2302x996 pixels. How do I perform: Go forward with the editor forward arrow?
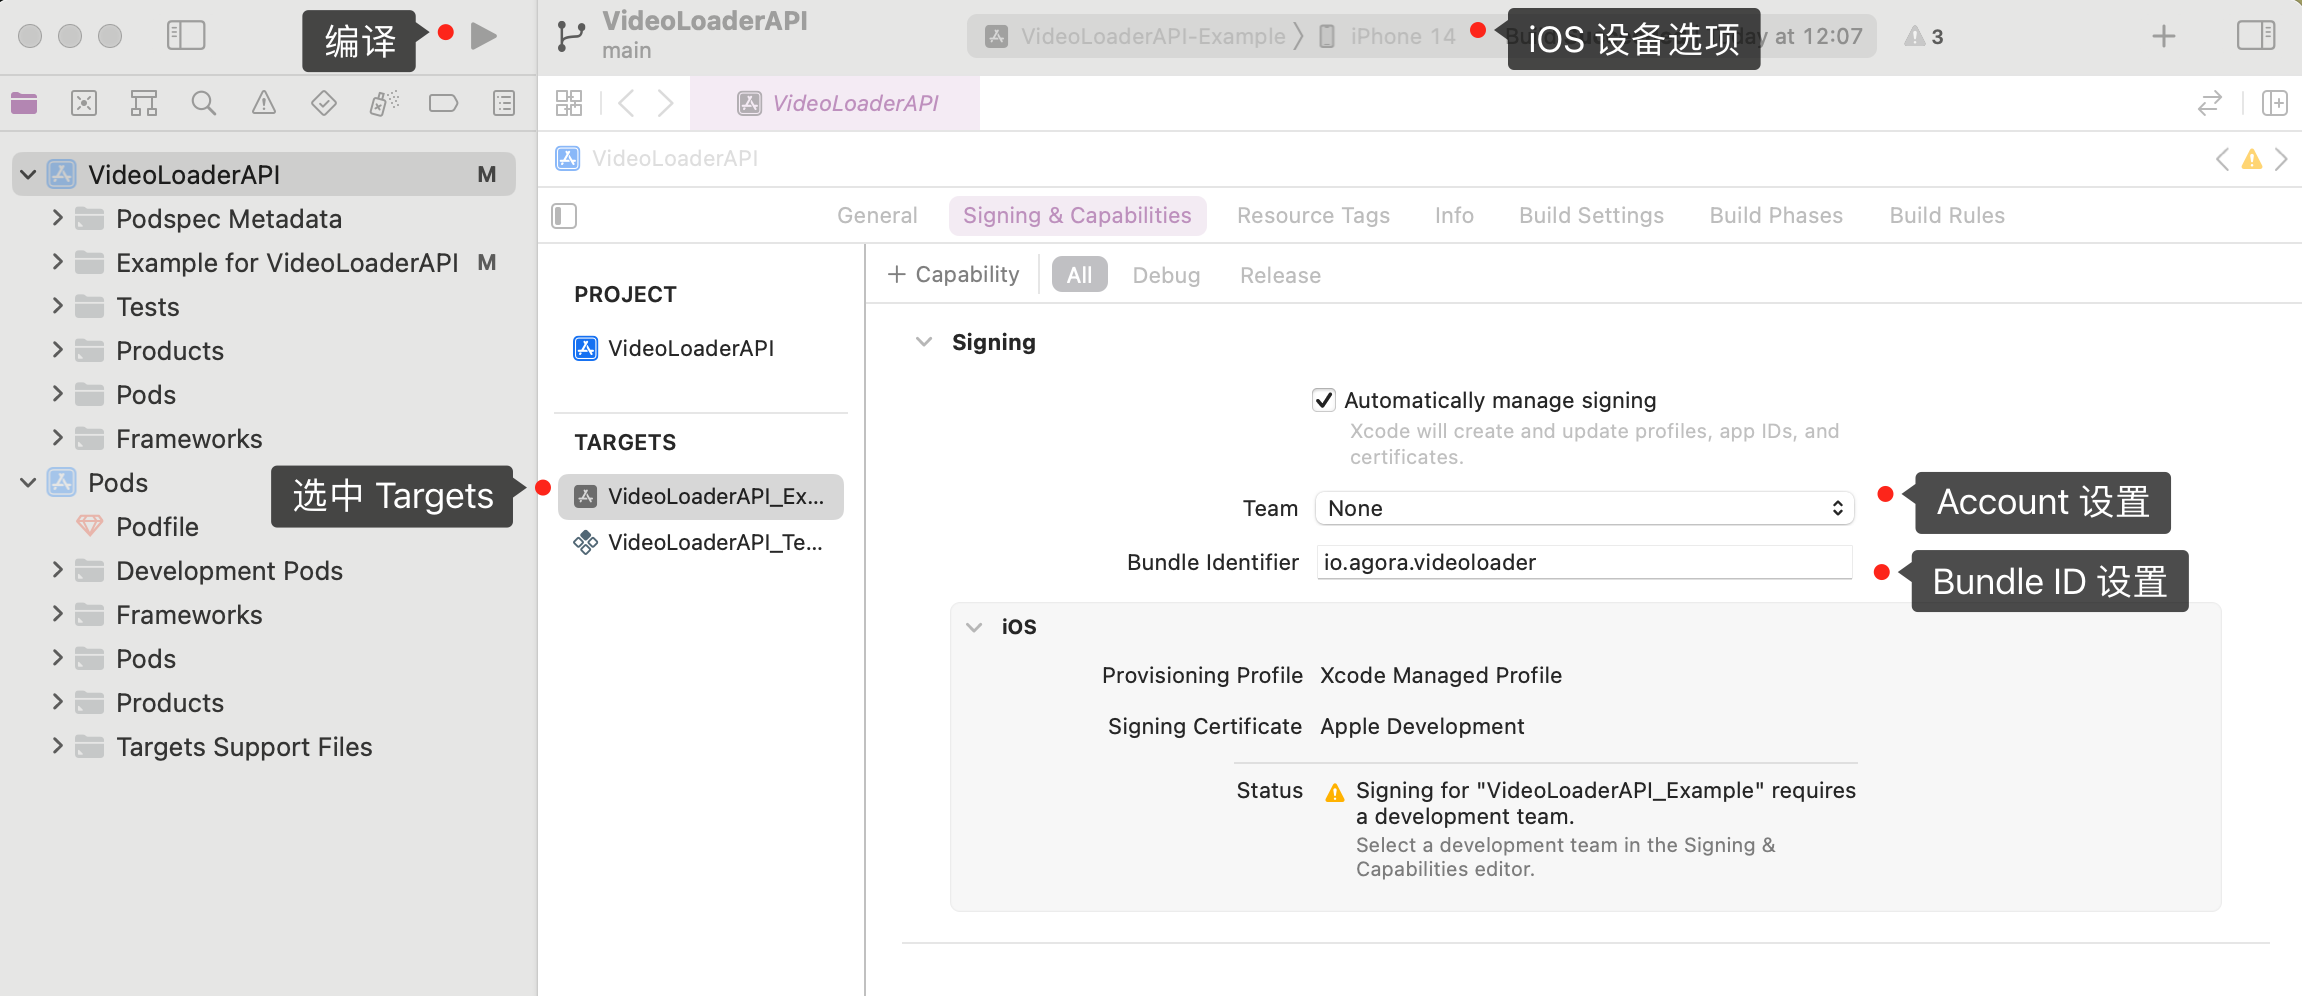tap(665, 103)
